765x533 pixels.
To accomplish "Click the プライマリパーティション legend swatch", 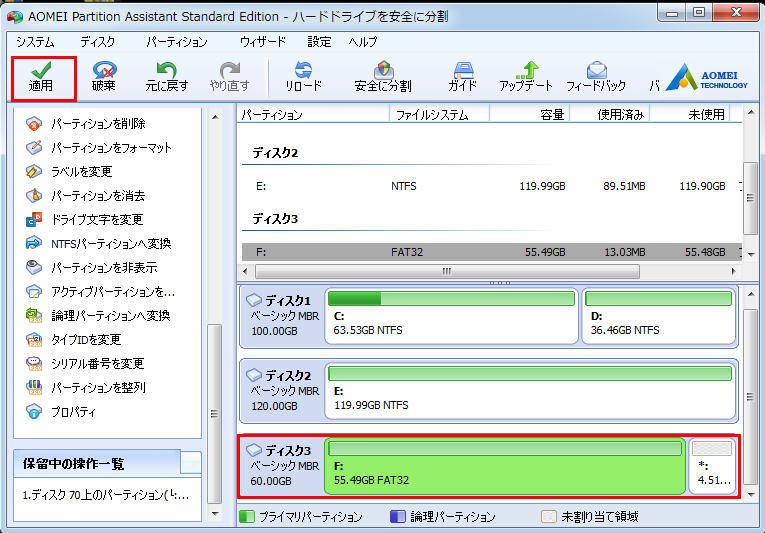I will click(x=247, y=517).
